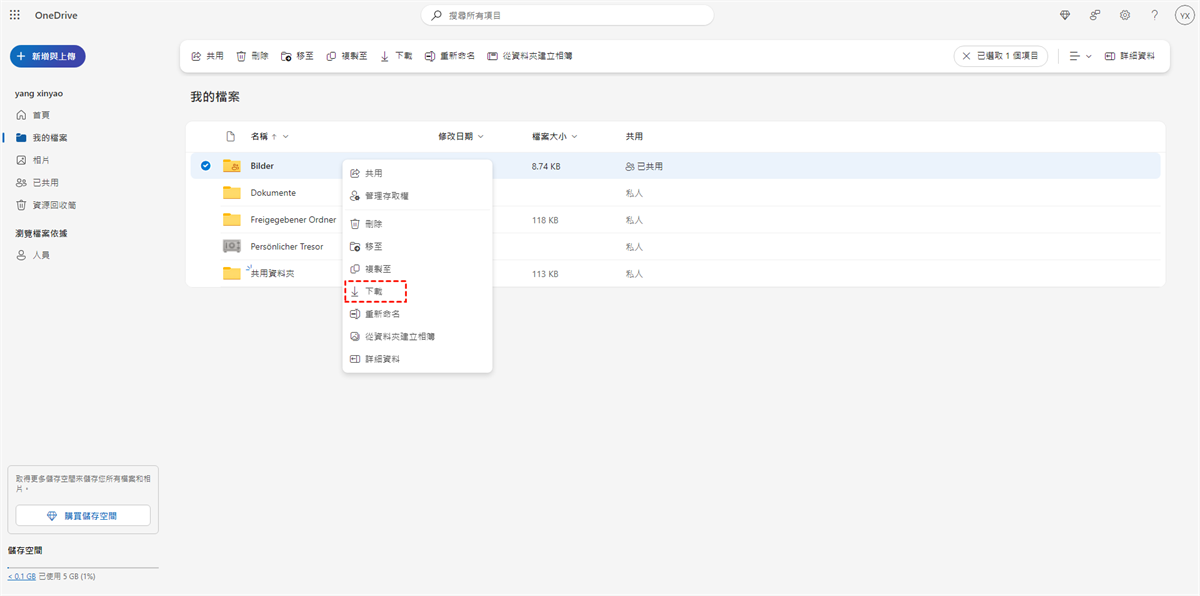Click the 搜尋所有項目 search box

pos(567,15)
